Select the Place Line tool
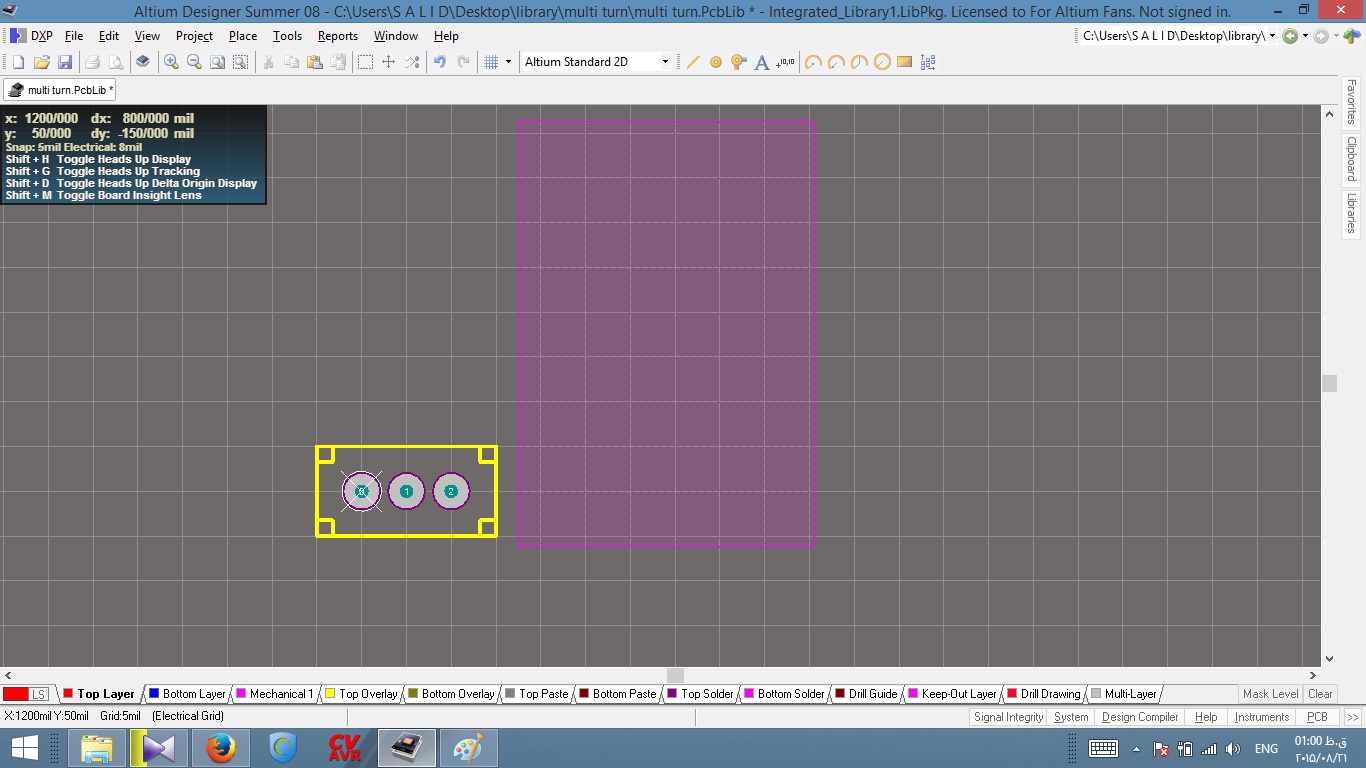This screenshot has width=1366, height=768. coord(693,62)
